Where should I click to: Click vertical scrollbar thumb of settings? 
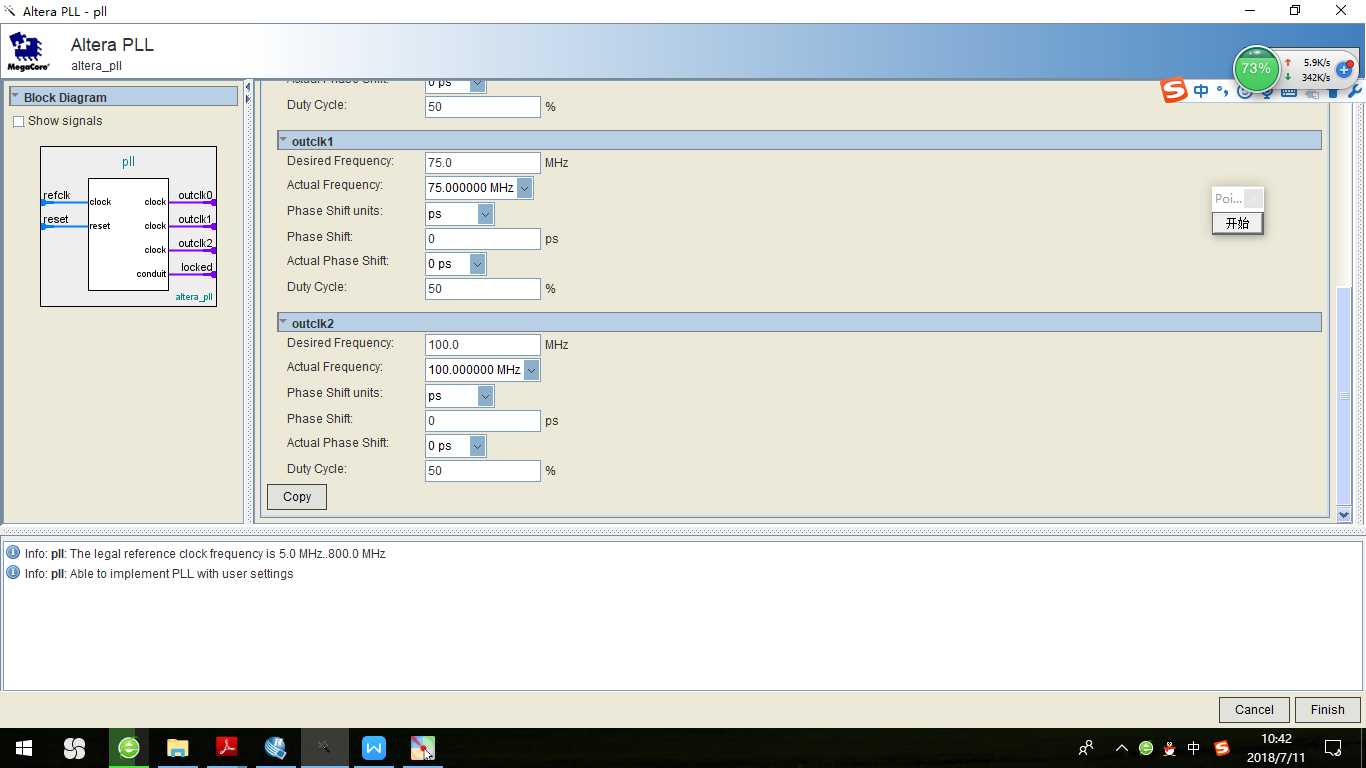point(1344,396)
